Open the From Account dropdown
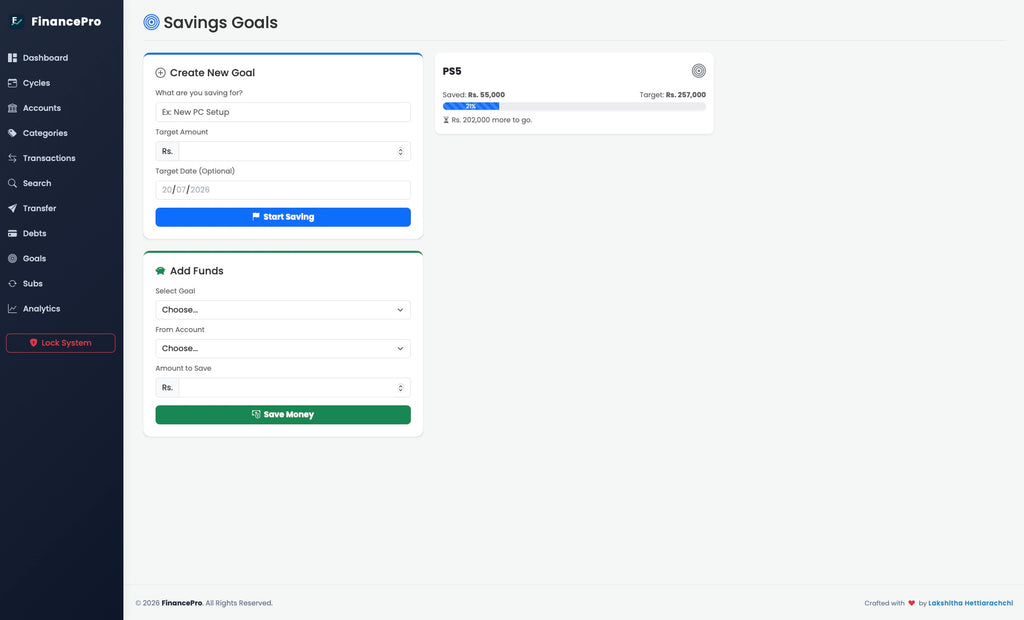 283,348
